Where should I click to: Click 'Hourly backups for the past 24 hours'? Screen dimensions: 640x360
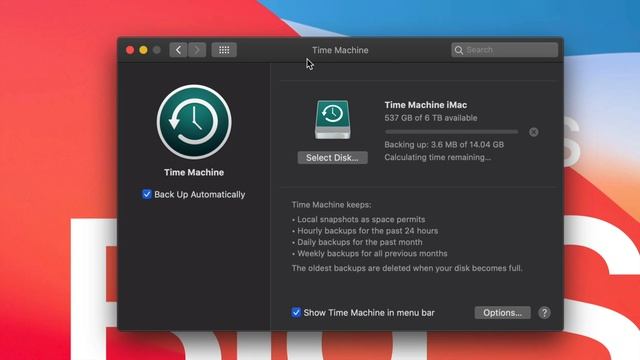coord(367,231)
